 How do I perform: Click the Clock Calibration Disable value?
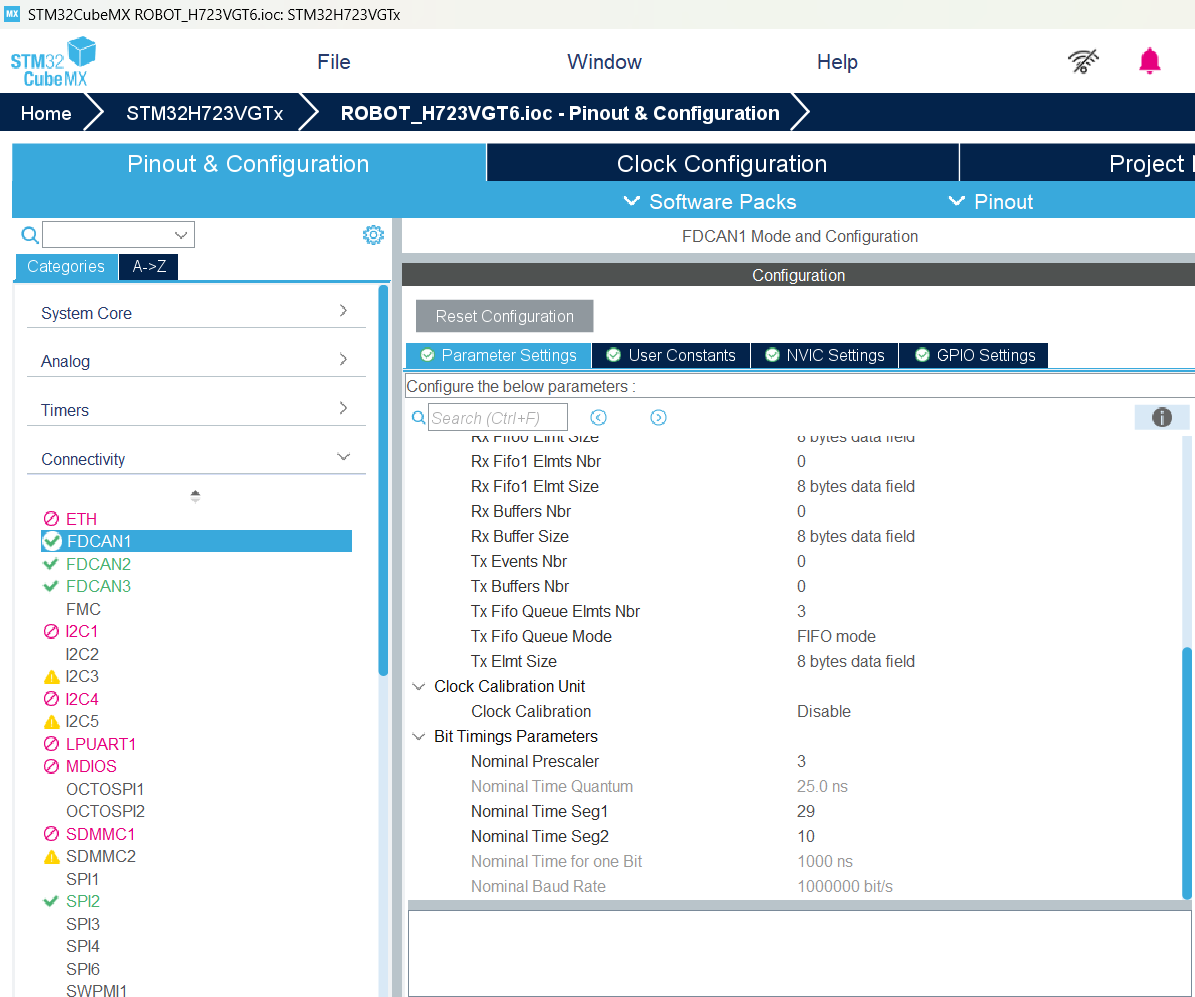pos(824,711)
